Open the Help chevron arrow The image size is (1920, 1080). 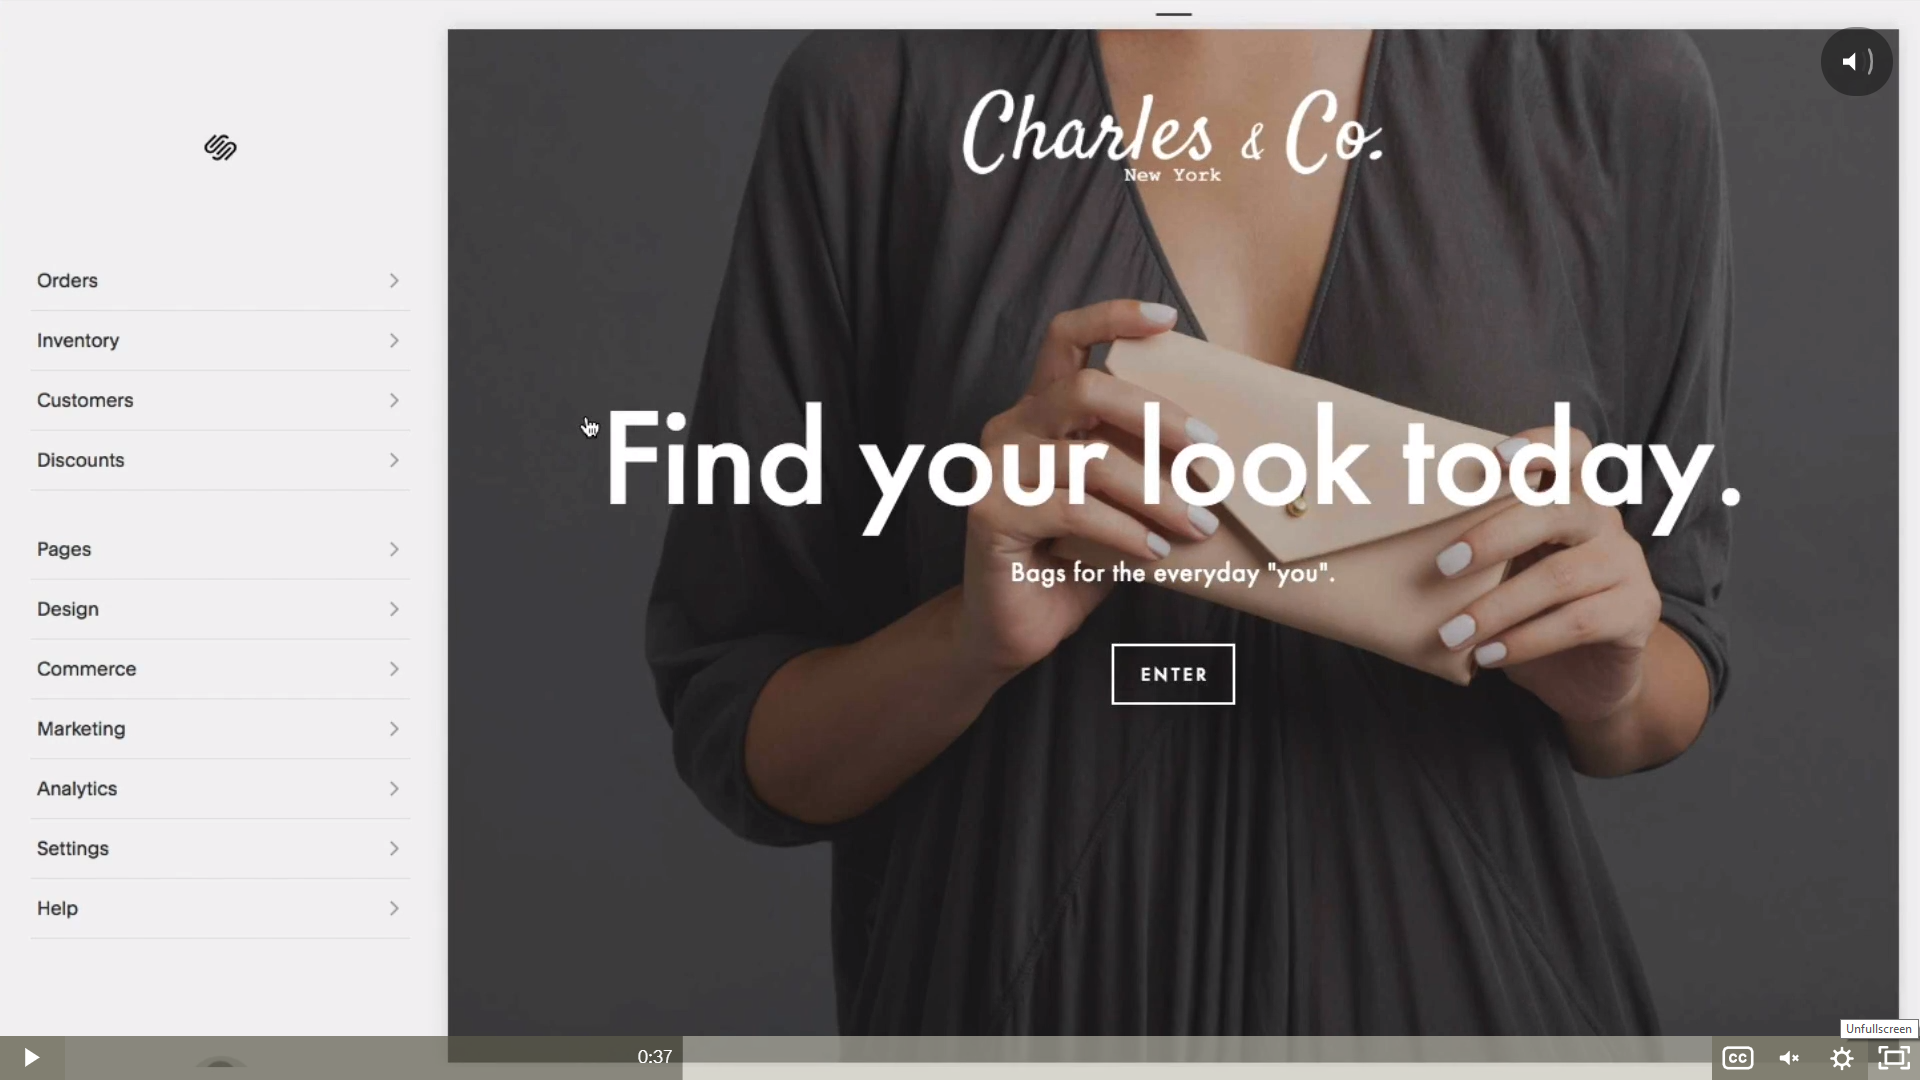(394, 908)
